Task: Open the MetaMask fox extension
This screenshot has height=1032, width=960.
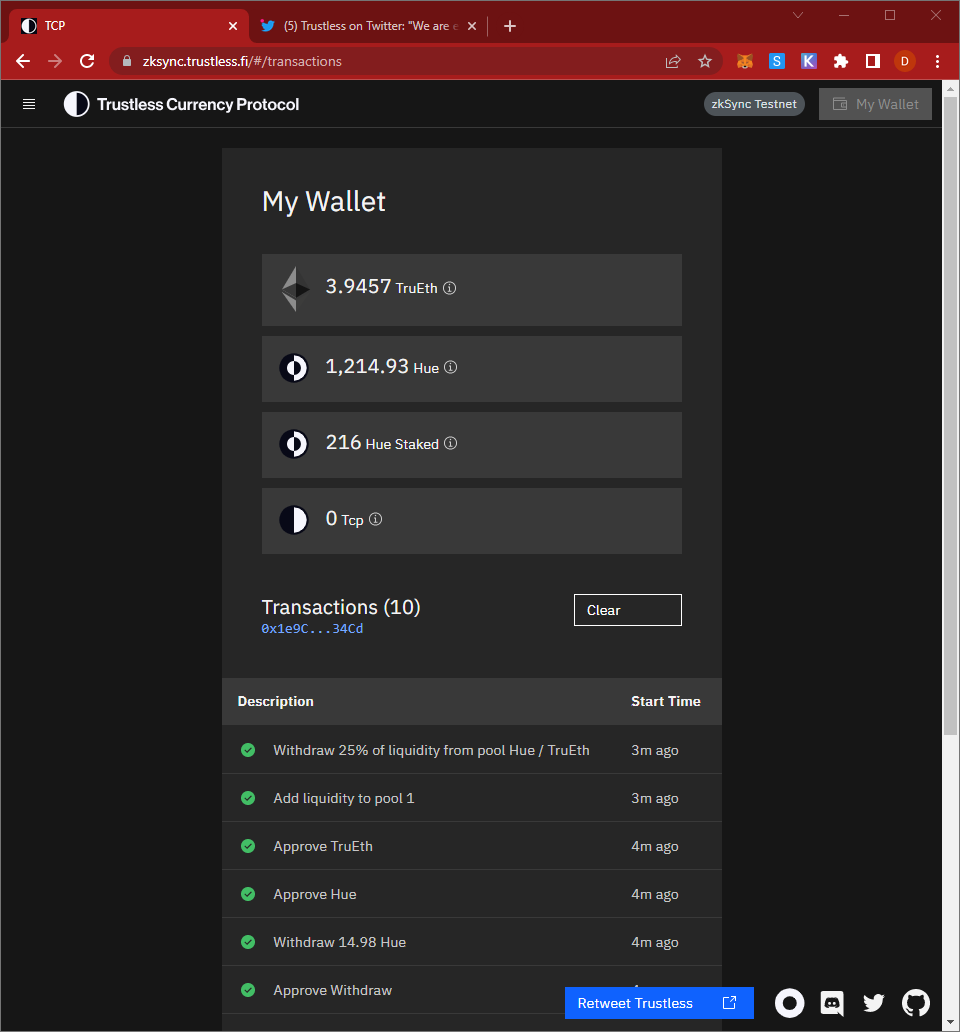Action: click(x=745, y=61)
